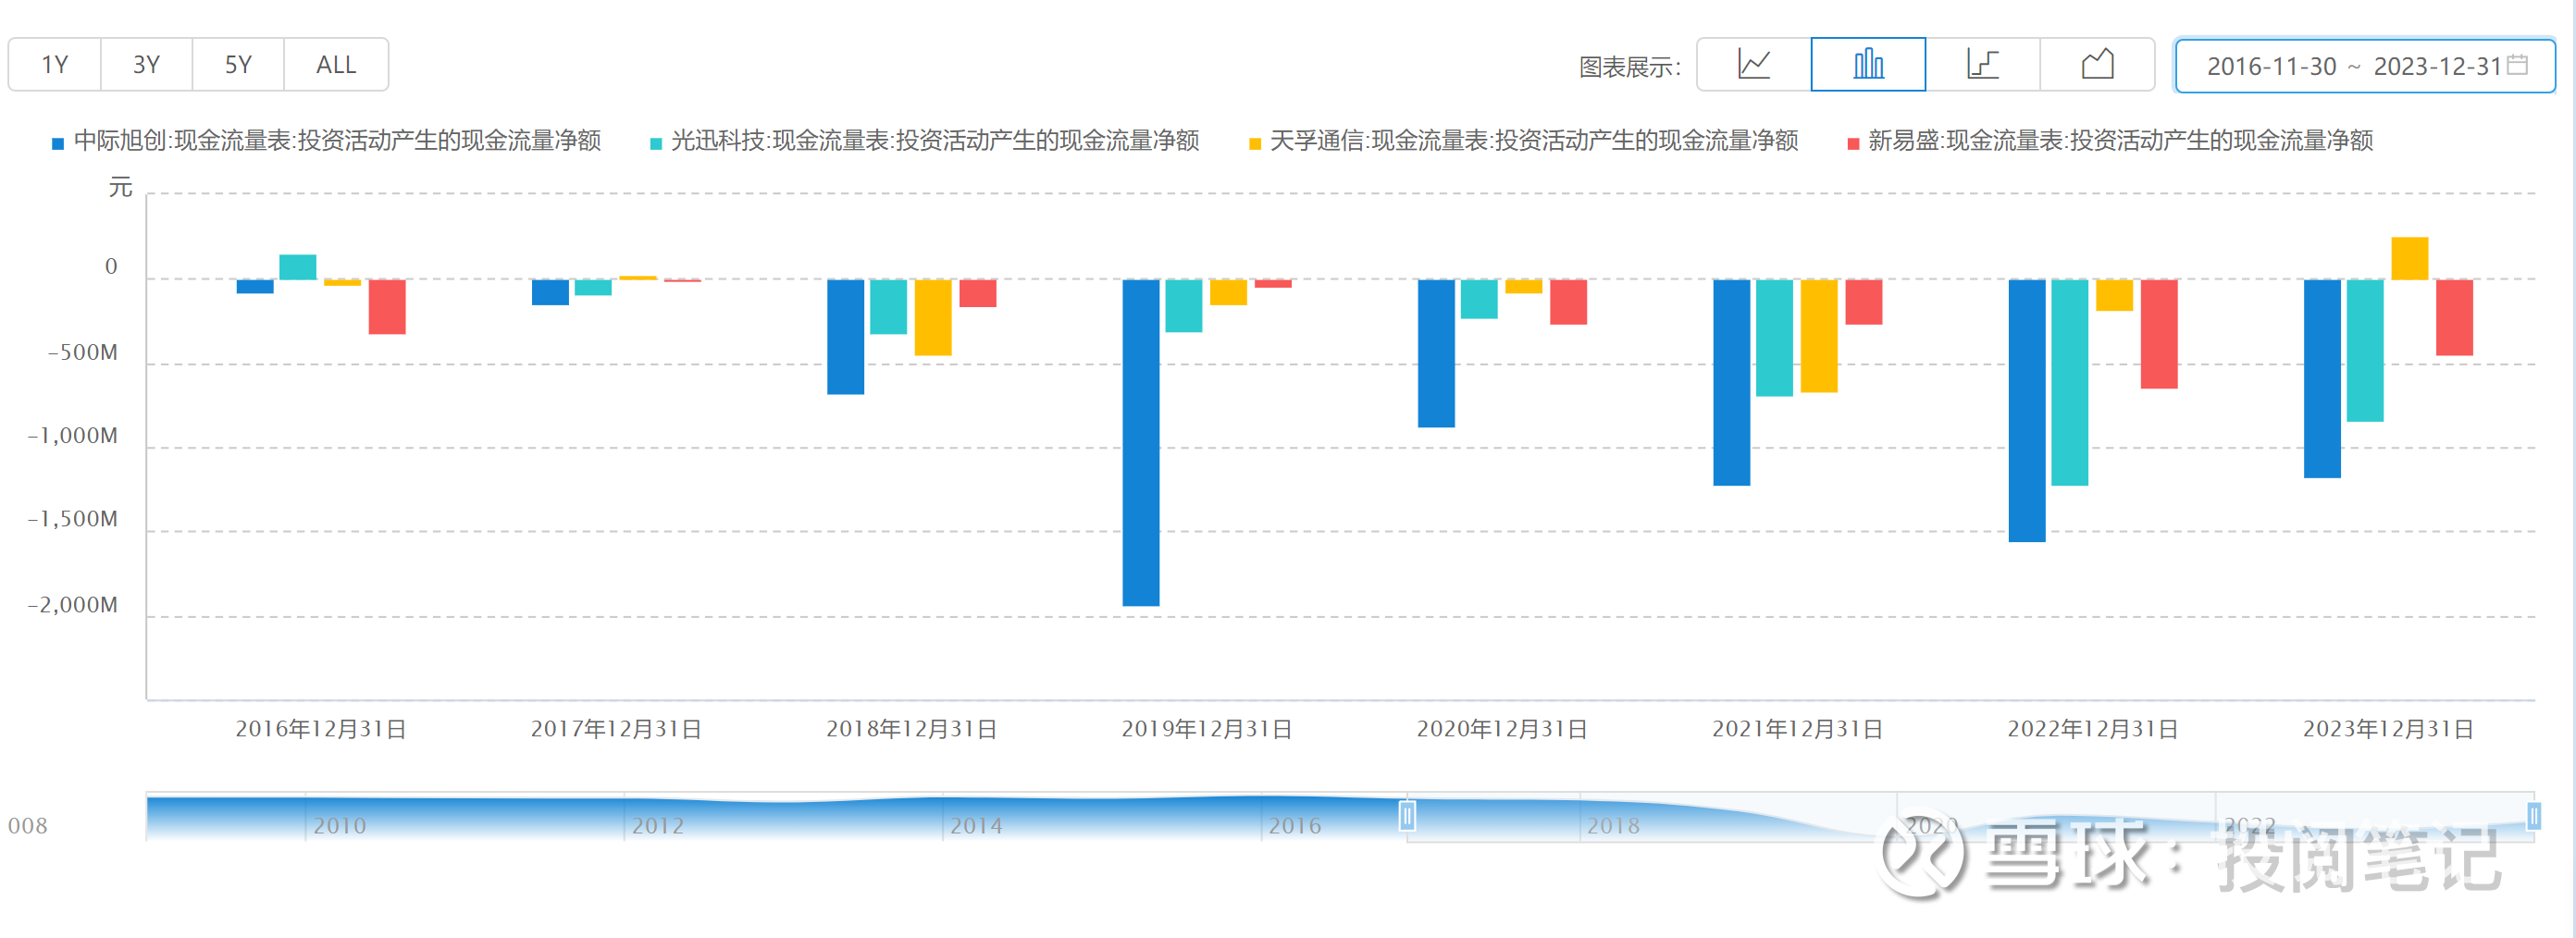Click the blue 2018 中际旭创 bar
The height and width of the screenshot is (938, 2576).
tap(846, 337)
